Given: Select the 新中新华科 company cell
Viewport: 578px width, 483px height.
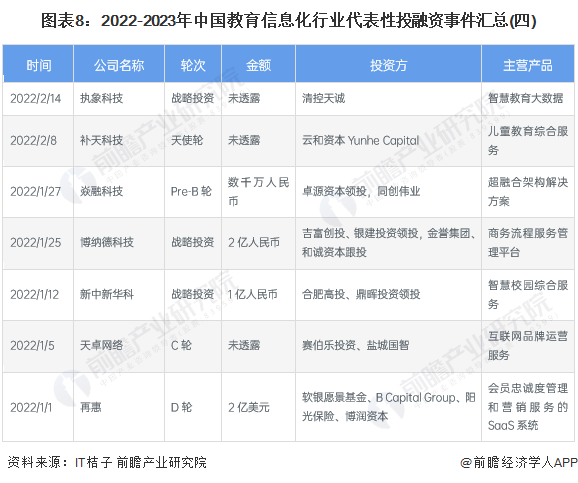Looking at the screenshot, I should [x=119, y=295].
